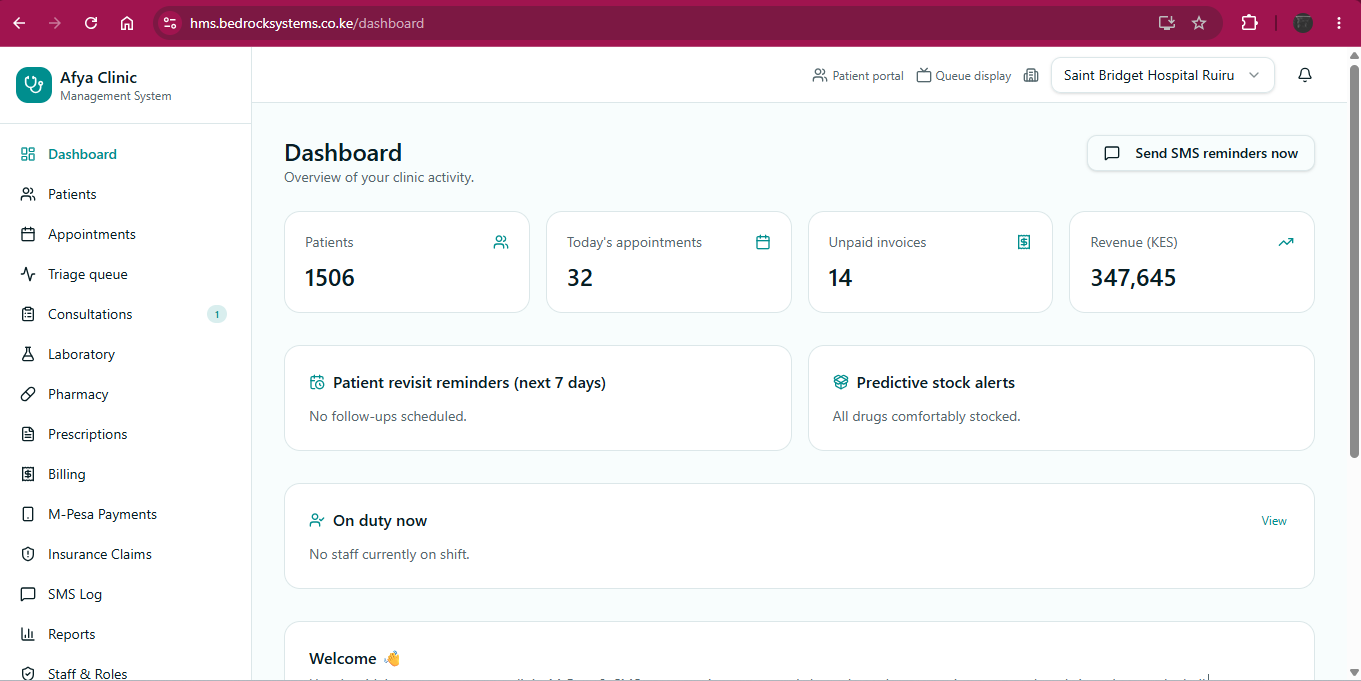
Task: Click the browser address bar URL
Action: [x=307, y=23]
